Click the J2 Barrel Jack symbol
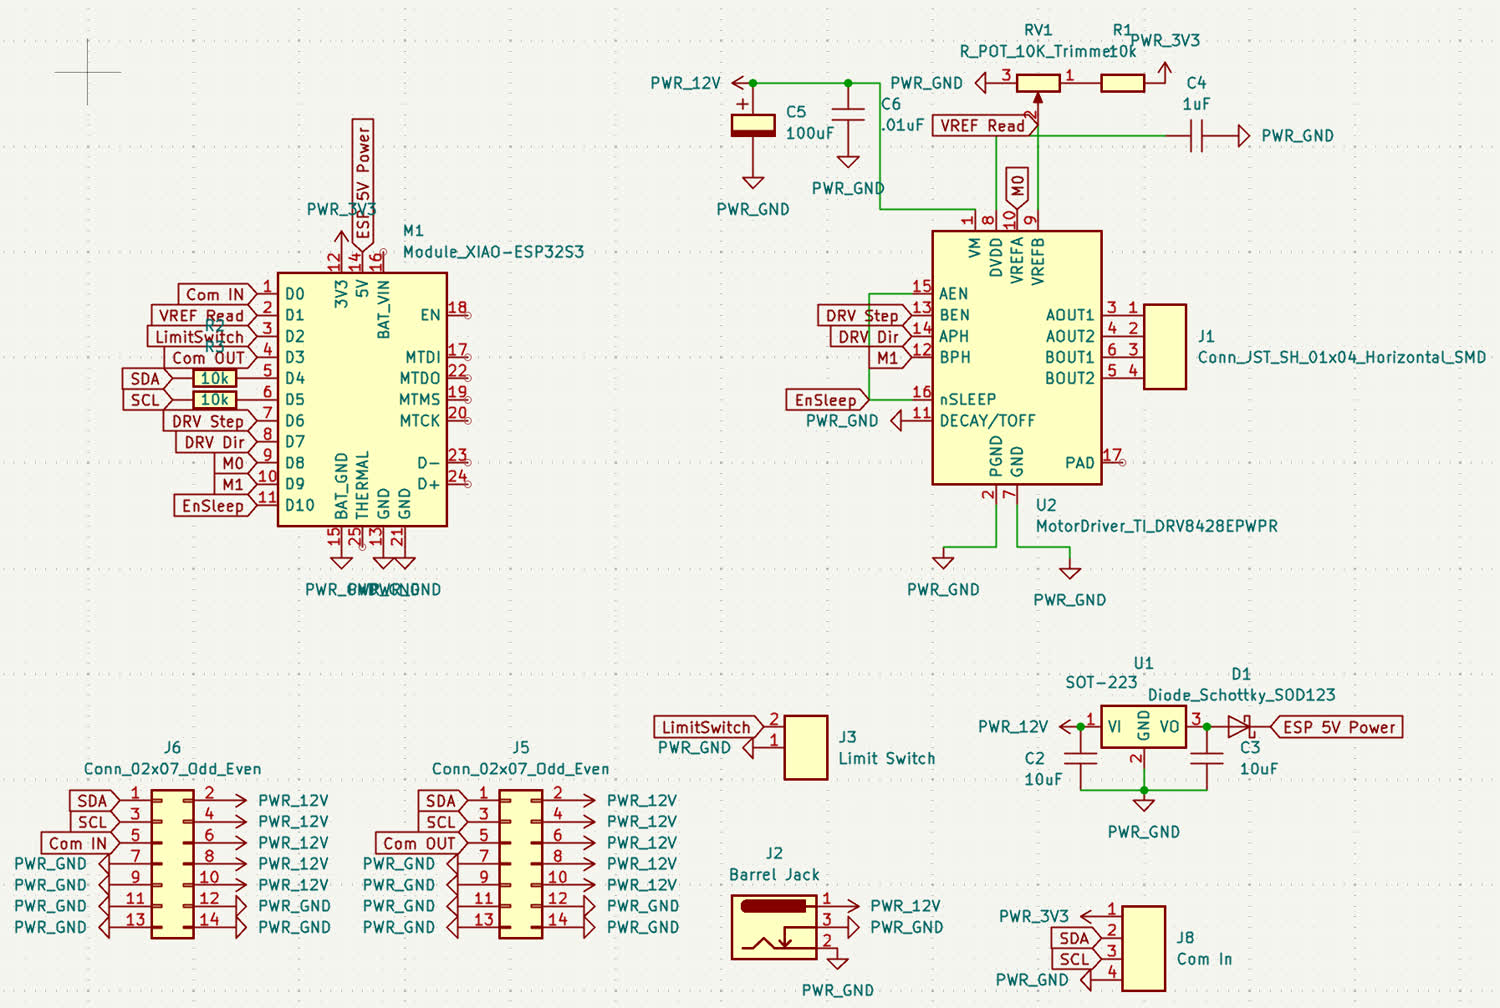1500x1008 pixels. point(774,928)
